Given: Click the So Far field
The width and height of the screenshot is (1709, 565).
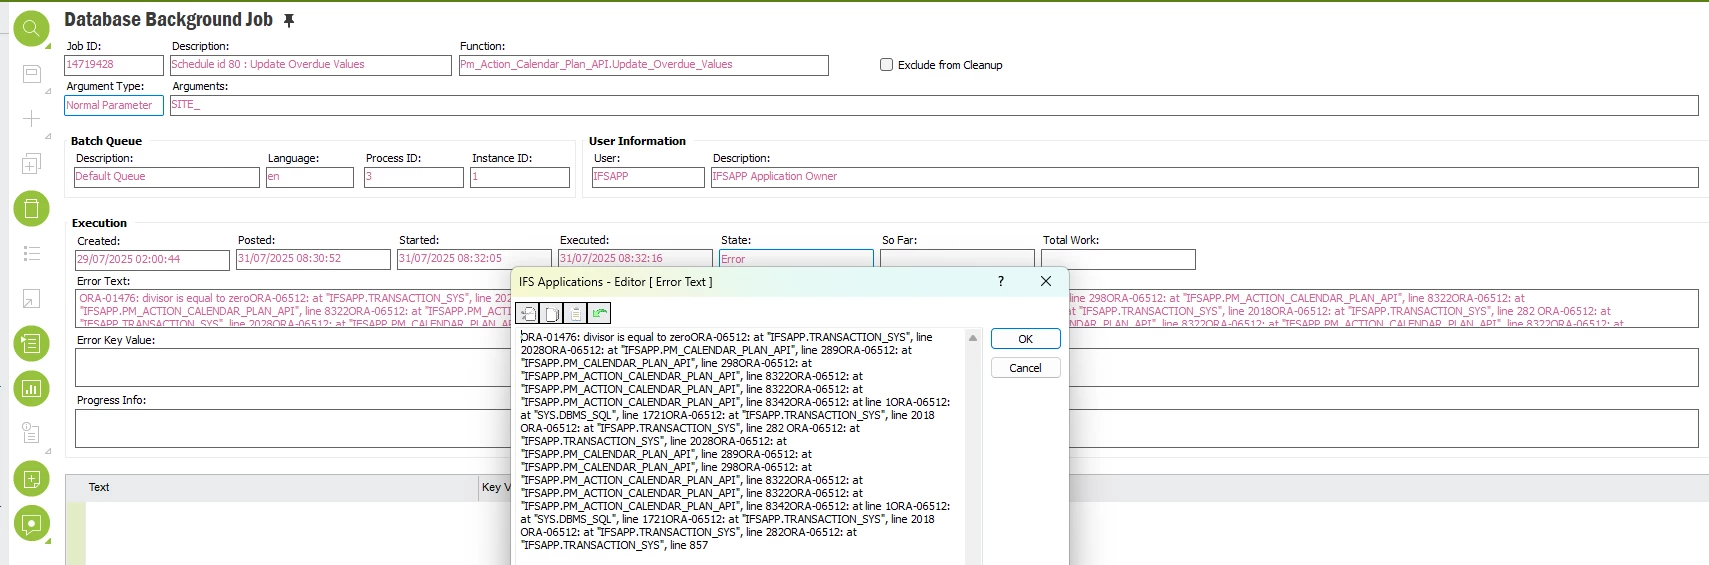Looking at the screenshot, I should (957, 258).
